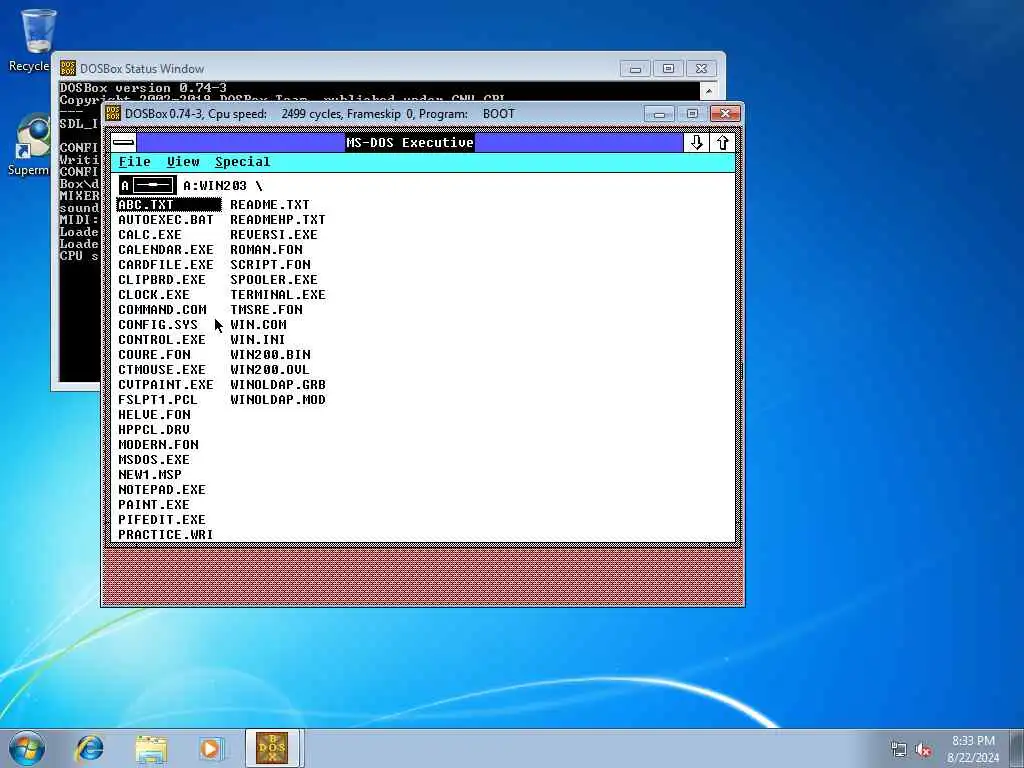The image size is (1024, 768).
Task: Select PRACTICE.WRI file
Action: tap(166, 535)
